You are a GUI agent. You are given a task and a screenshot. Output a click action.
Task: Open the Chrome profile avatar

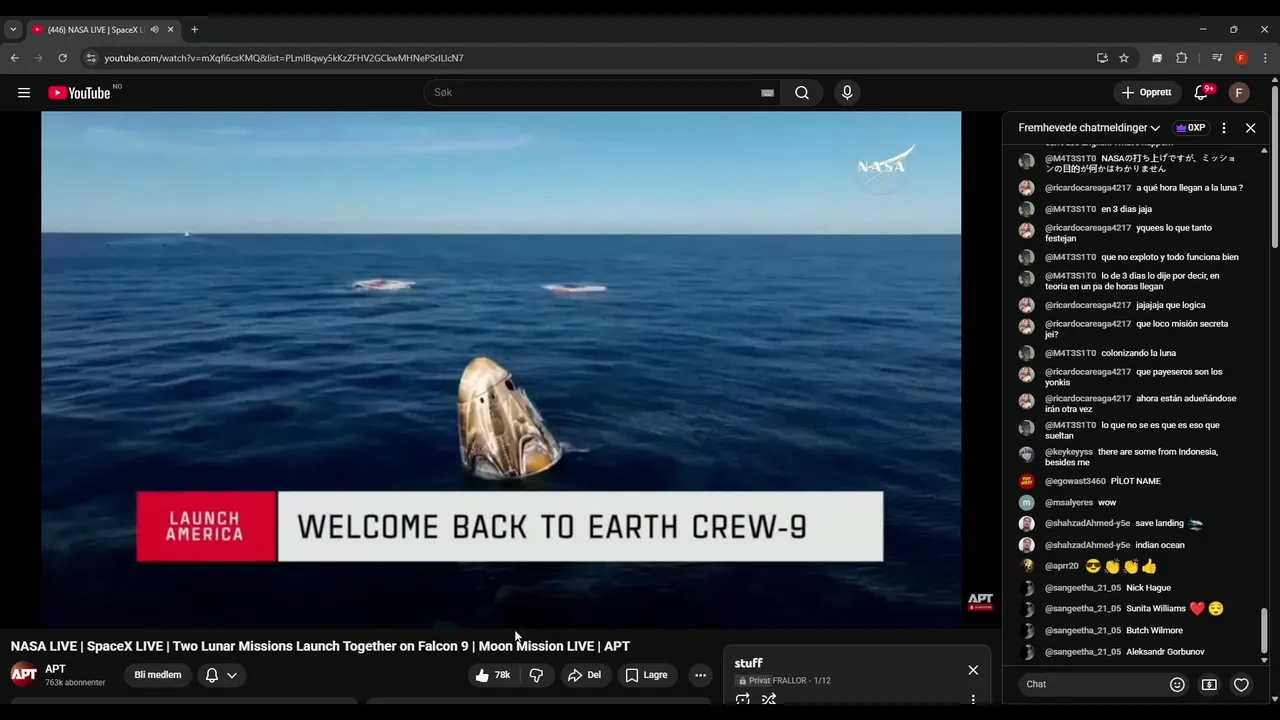(x=1241, y=58)
